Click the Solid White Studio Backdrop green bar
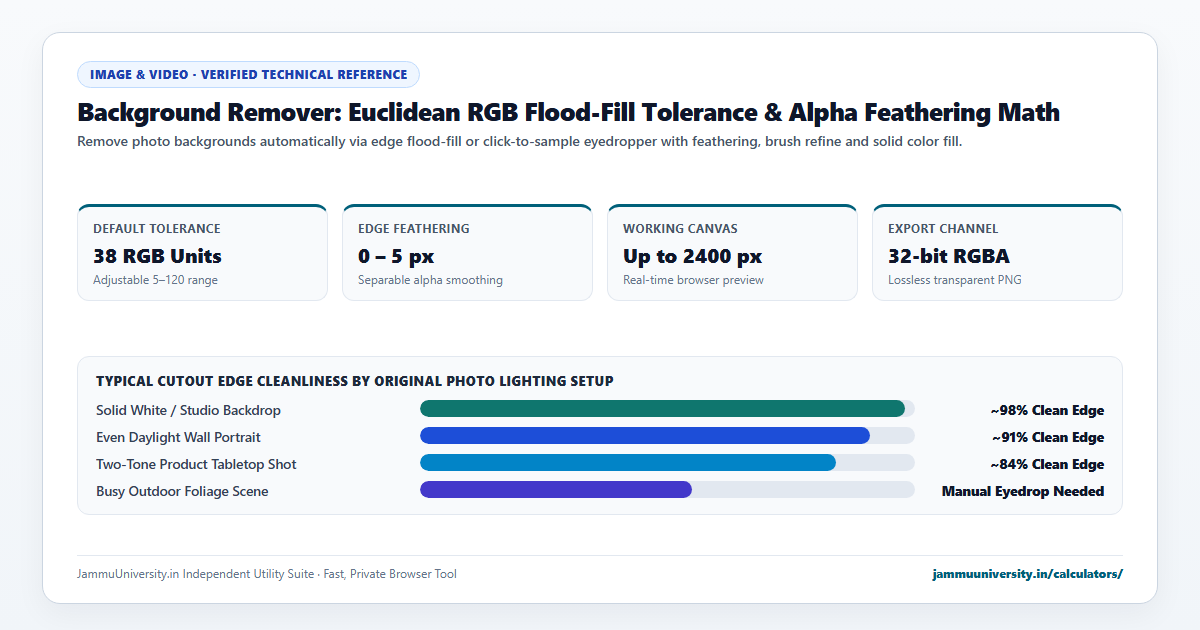Viewport: 1200px width, 630px height. (662, 408)
